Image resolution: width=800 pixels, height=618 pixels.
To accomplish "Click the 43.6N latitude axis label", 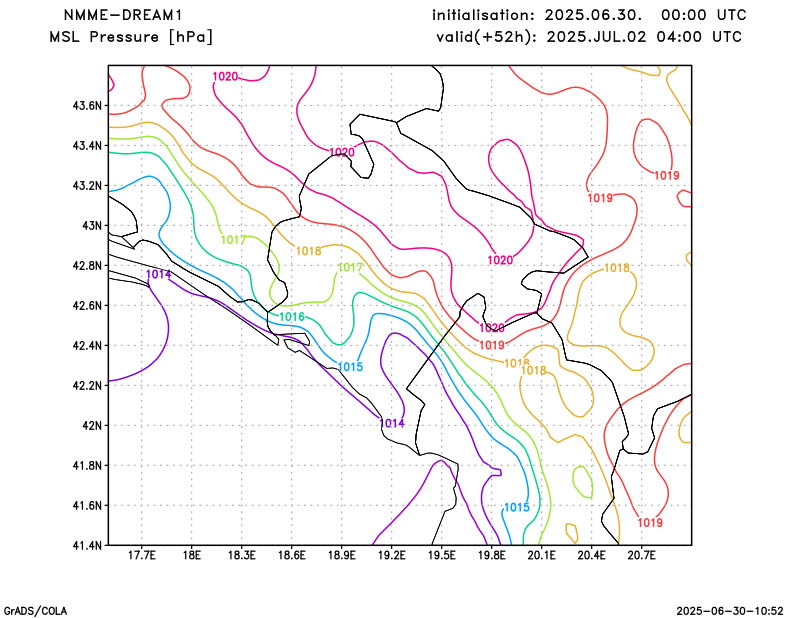I will point(87,106).
